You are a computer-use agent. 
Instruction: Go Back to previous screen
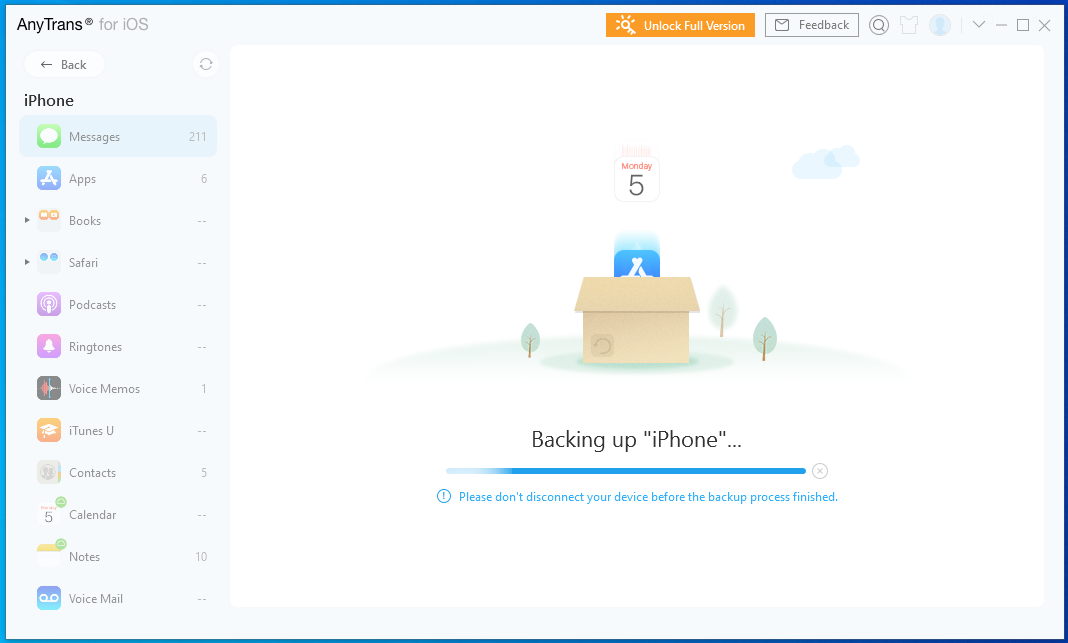click(x=64, y=65)
